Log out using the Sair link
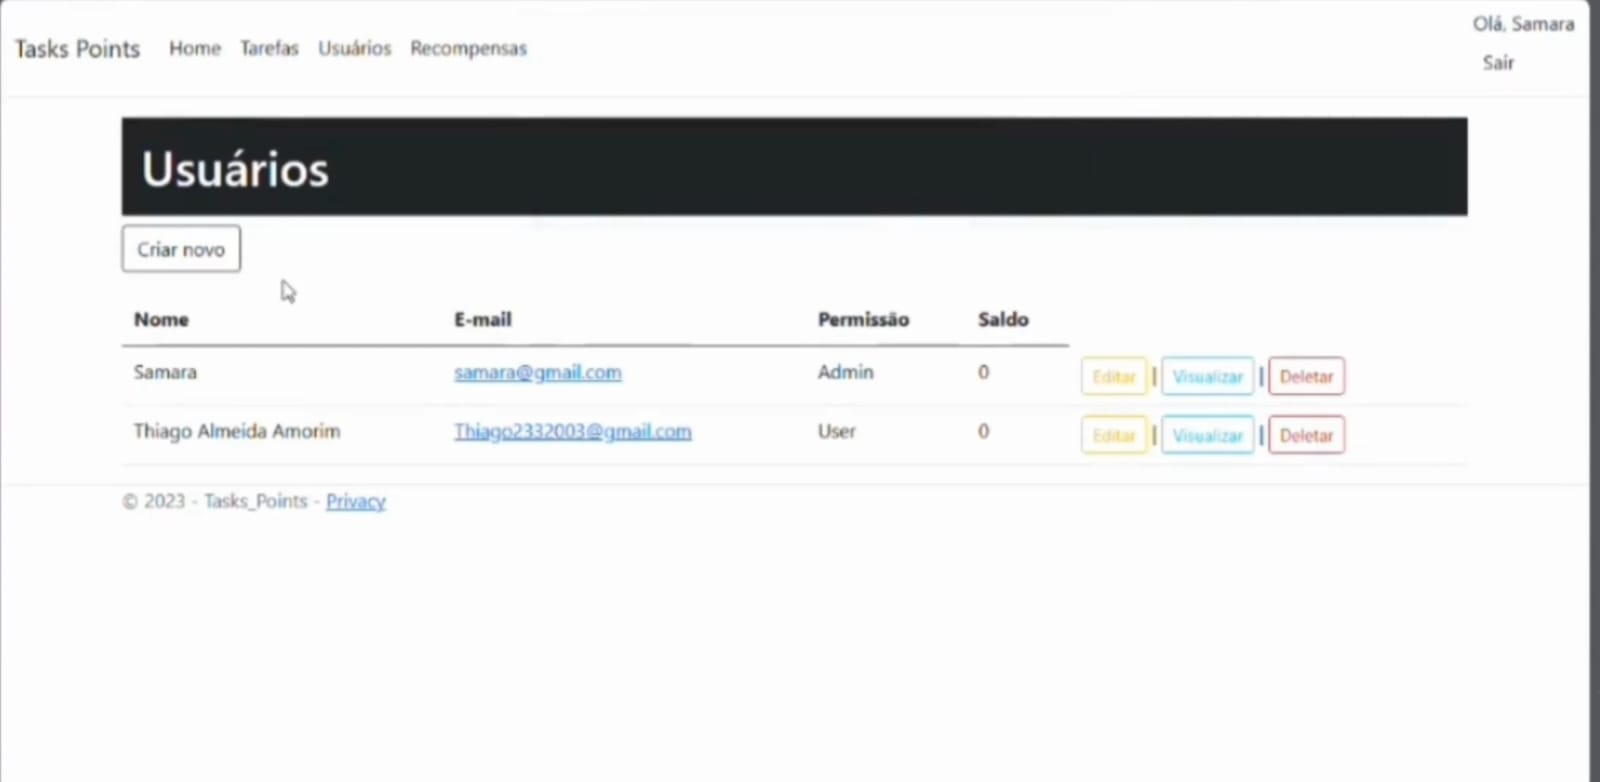The image size is (1600, 782). pyautogui.click(x=1497, y=63)
